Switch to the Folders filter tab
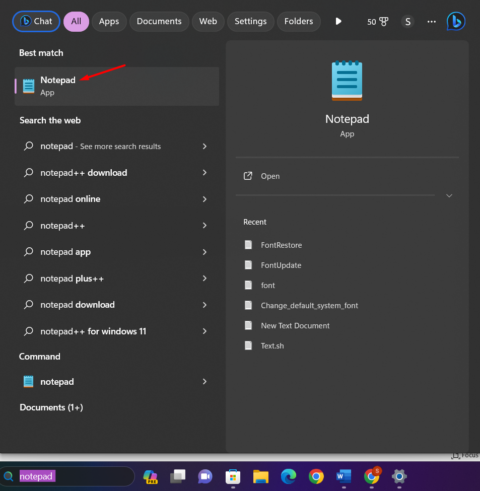 299,21
